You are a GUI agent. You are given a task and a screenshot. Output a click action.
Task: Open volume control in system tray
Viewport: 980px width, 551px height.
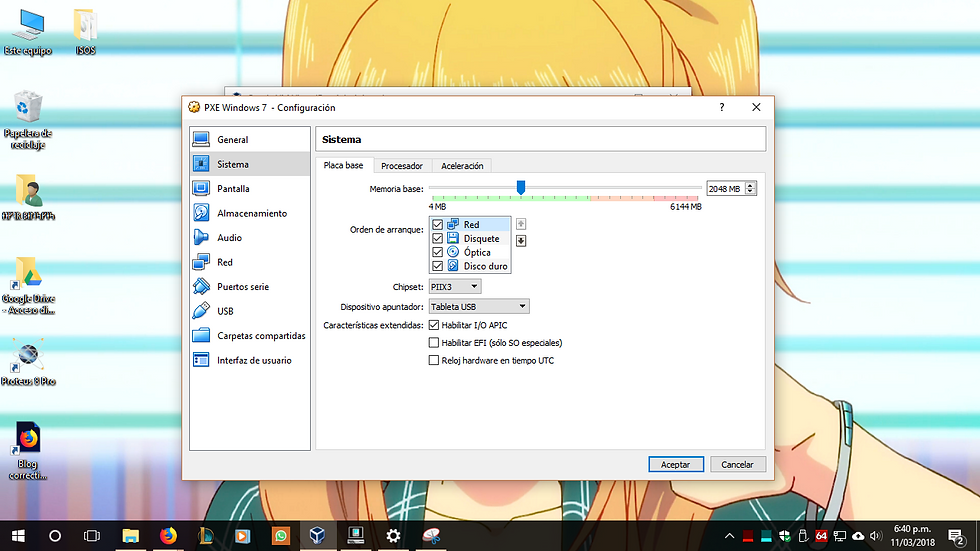(x=876, y=536)
